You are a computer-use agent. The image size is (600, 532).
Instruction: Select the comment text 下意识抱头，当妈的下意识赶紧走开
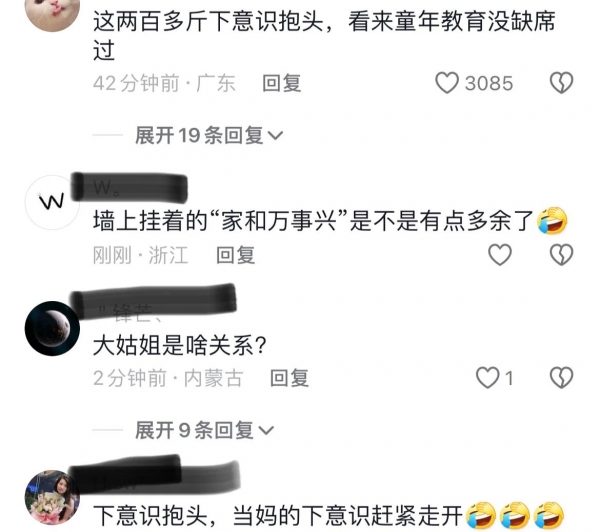click(x=277, y=516)
